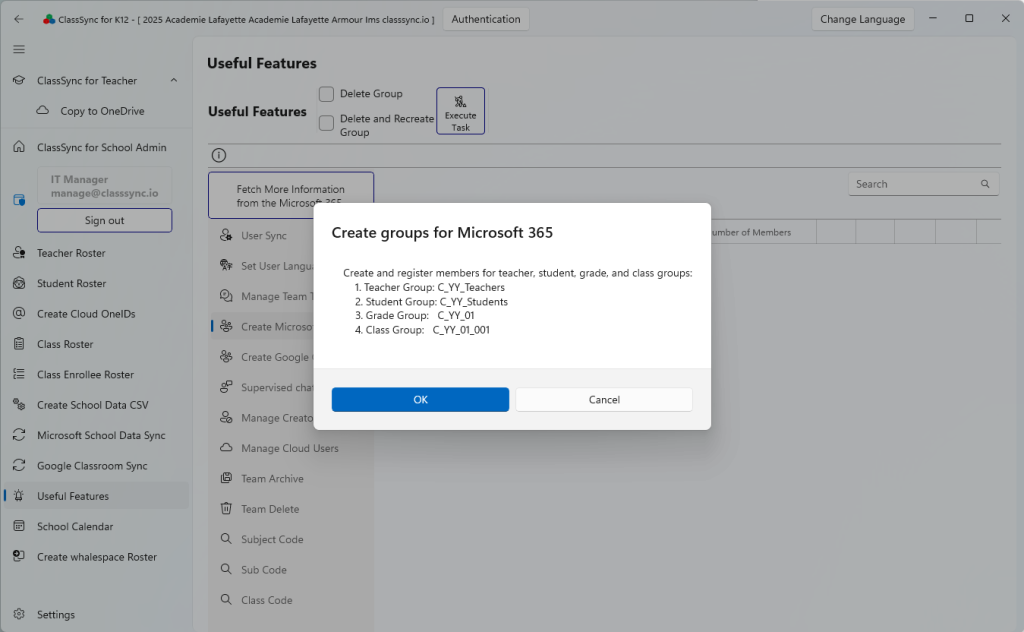
Task: Select Create Google groups menu item
Action: [x=262, y=357]
